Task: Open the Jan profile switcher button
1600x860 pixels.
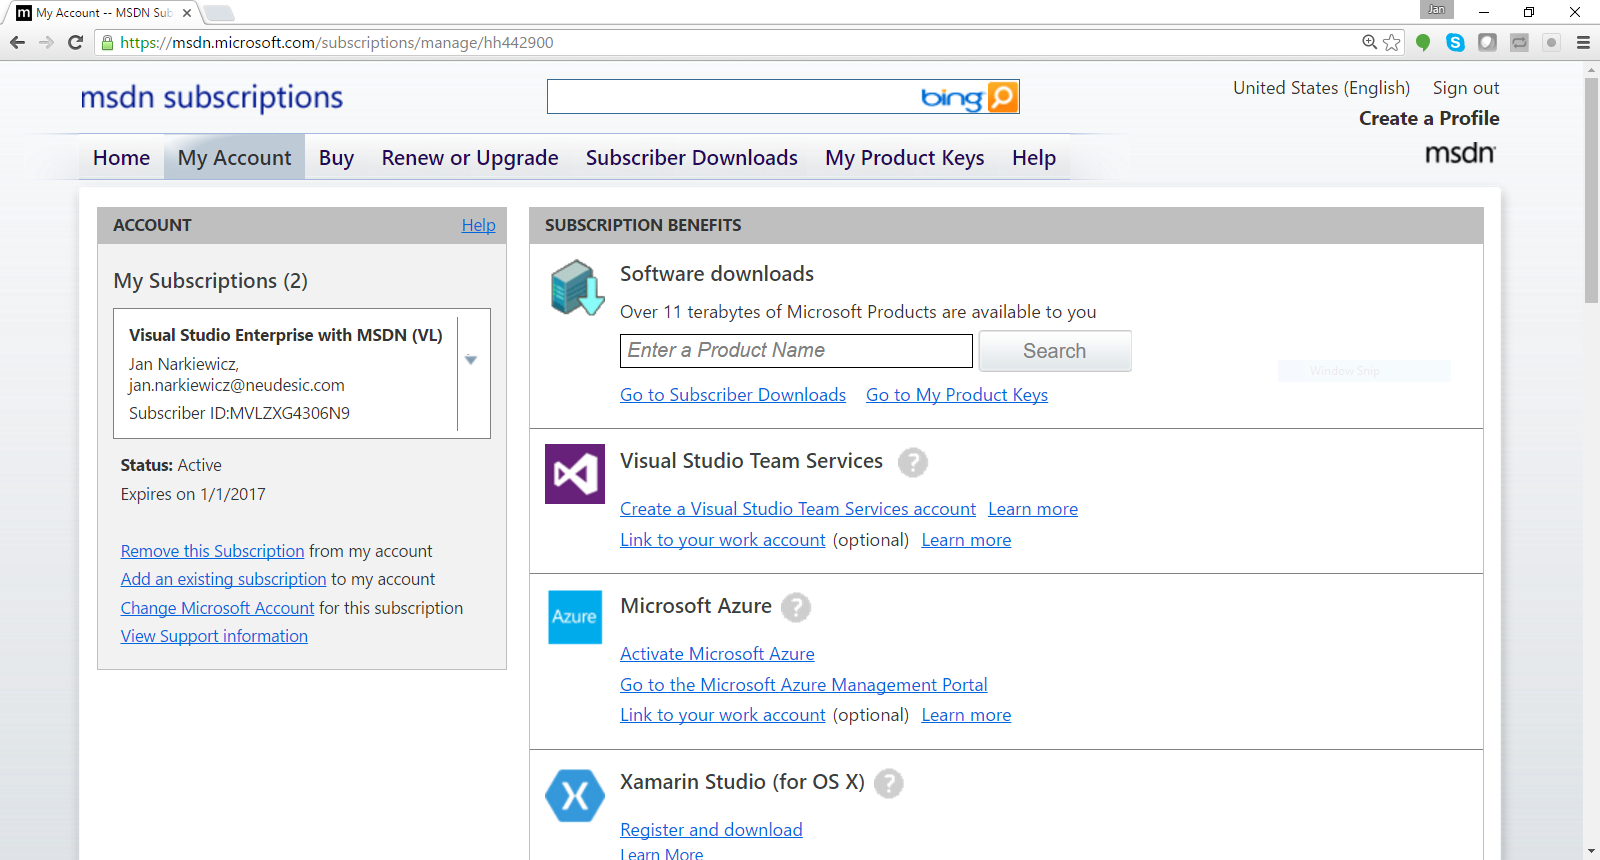Action: (x=1436, y=10)
